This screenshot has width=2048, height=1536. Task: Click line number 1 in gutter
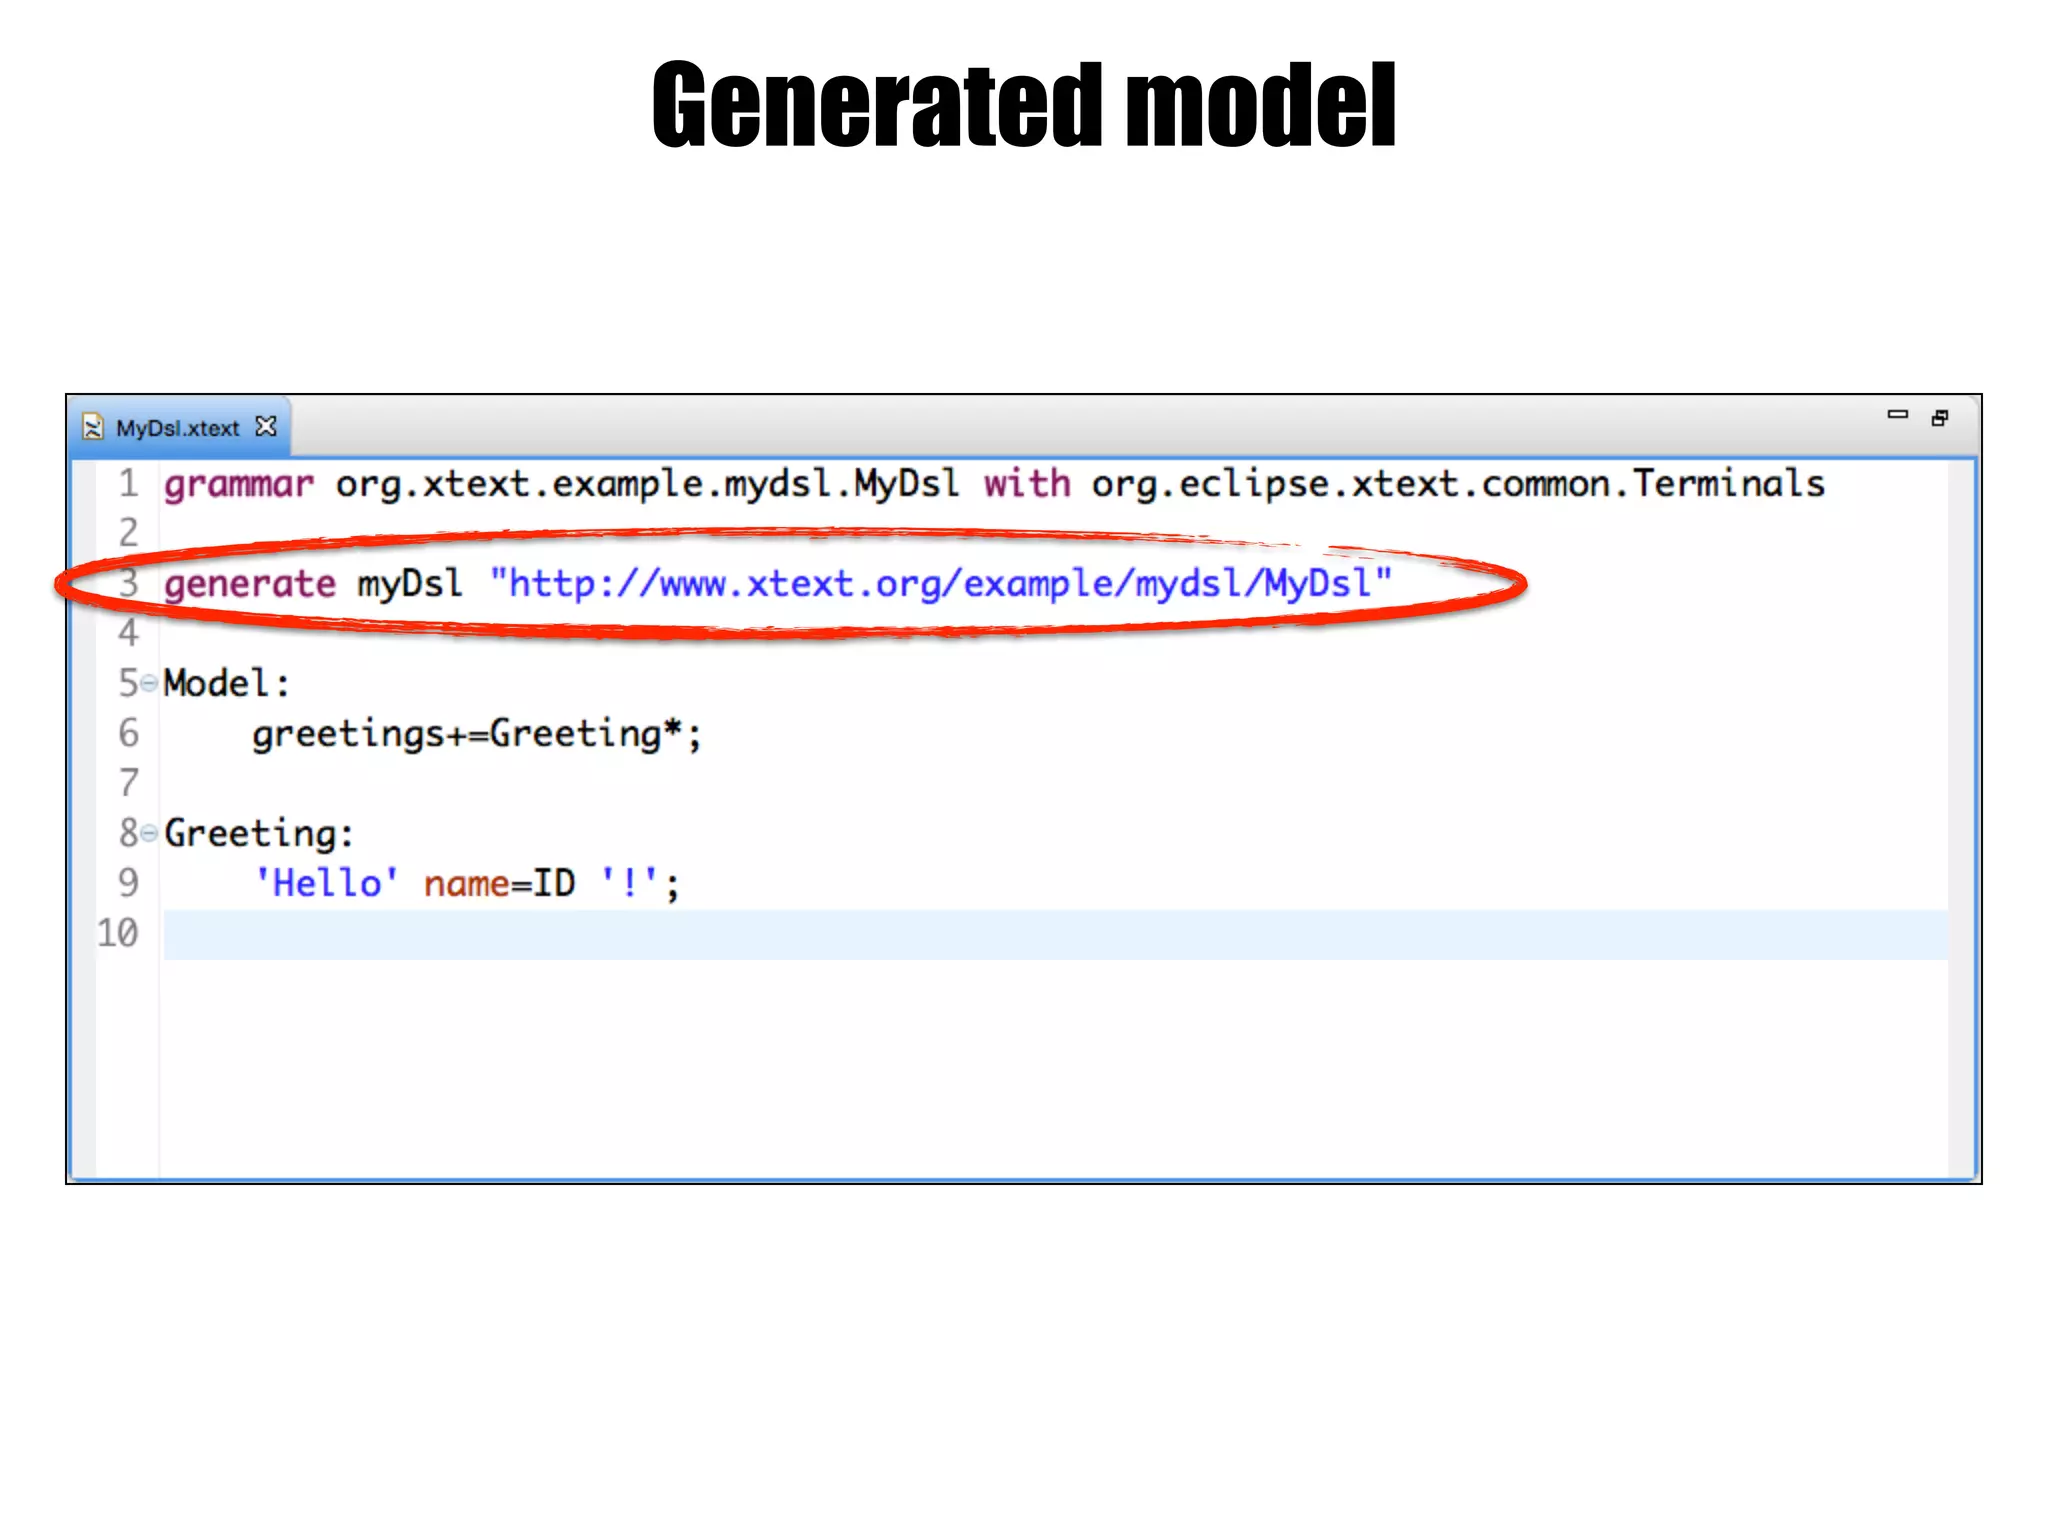[x=128, y=484]
